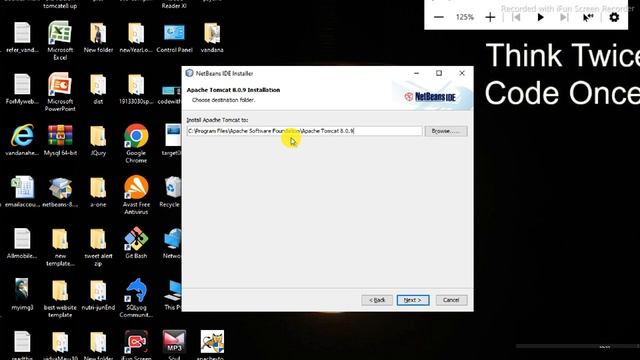640x360 pixels.
Task: Skip to the next frame in toolbar
Action: point(564,17)
